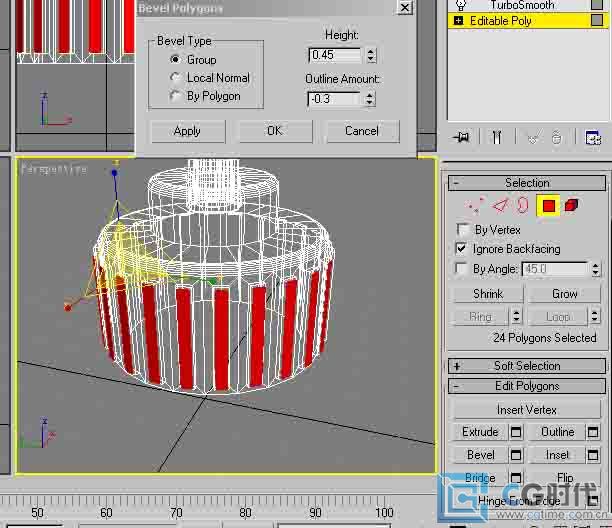The image size is (612, 528).
Task: Expand Editable Poly plus icon
Action: [x=459, y=21]
